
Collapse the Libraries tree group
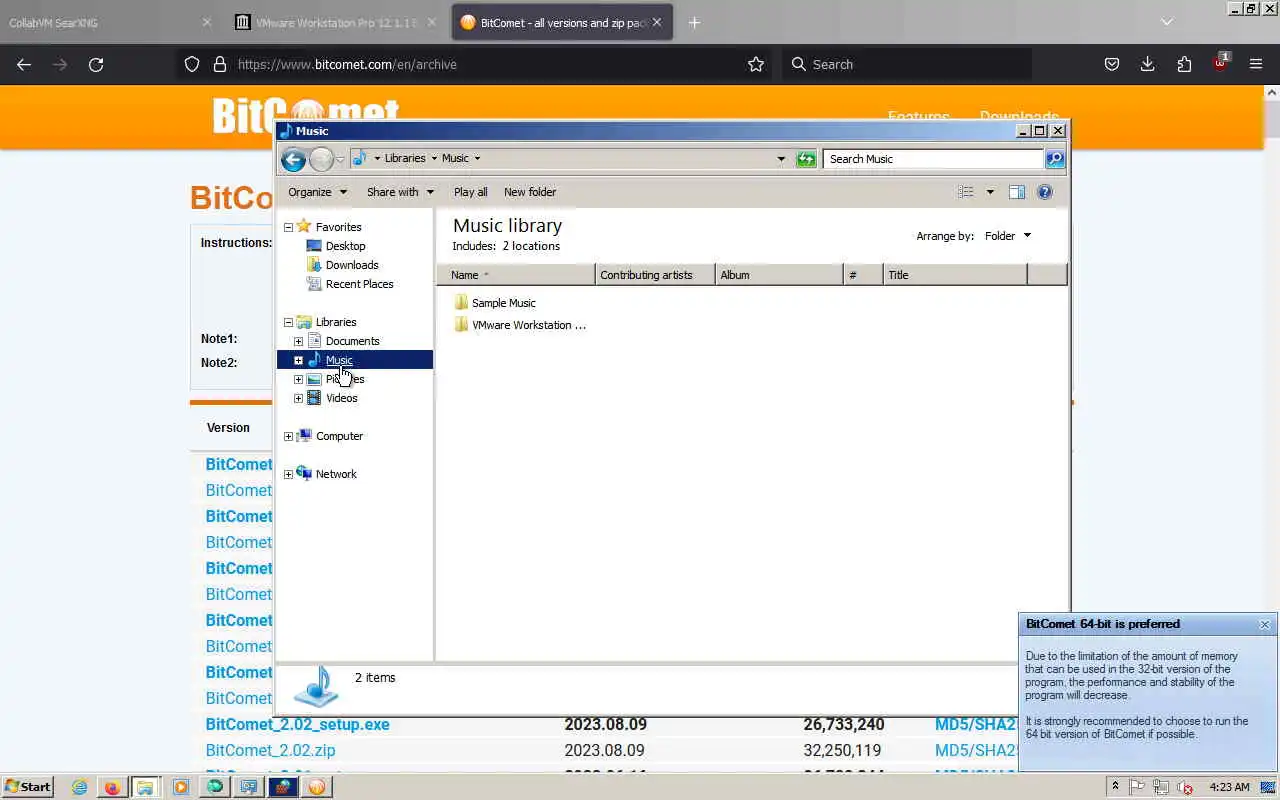coord(288,322)
